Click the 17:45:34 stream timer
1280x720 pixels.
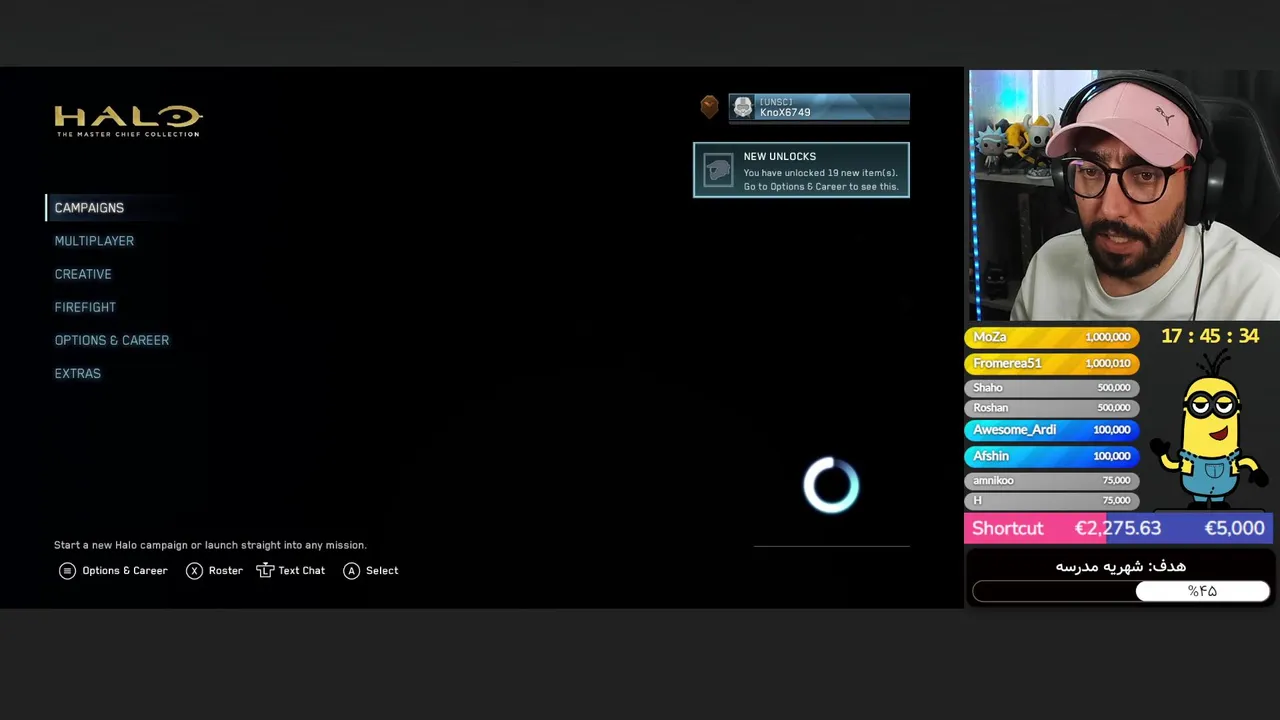click(x=1210, y=337)
